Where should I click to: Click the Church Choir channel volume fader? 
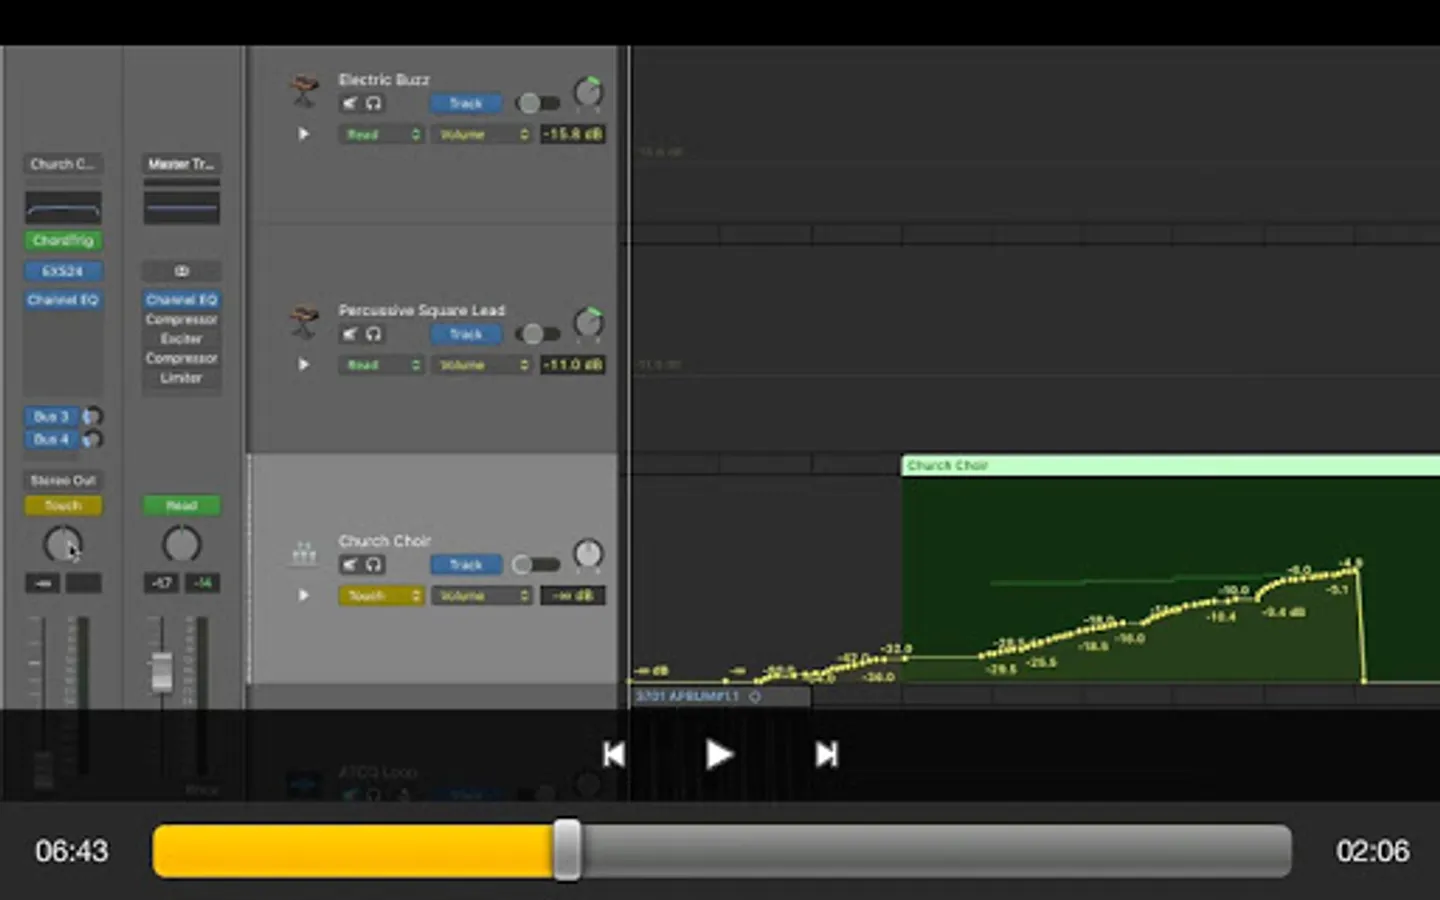click(43, 769)
